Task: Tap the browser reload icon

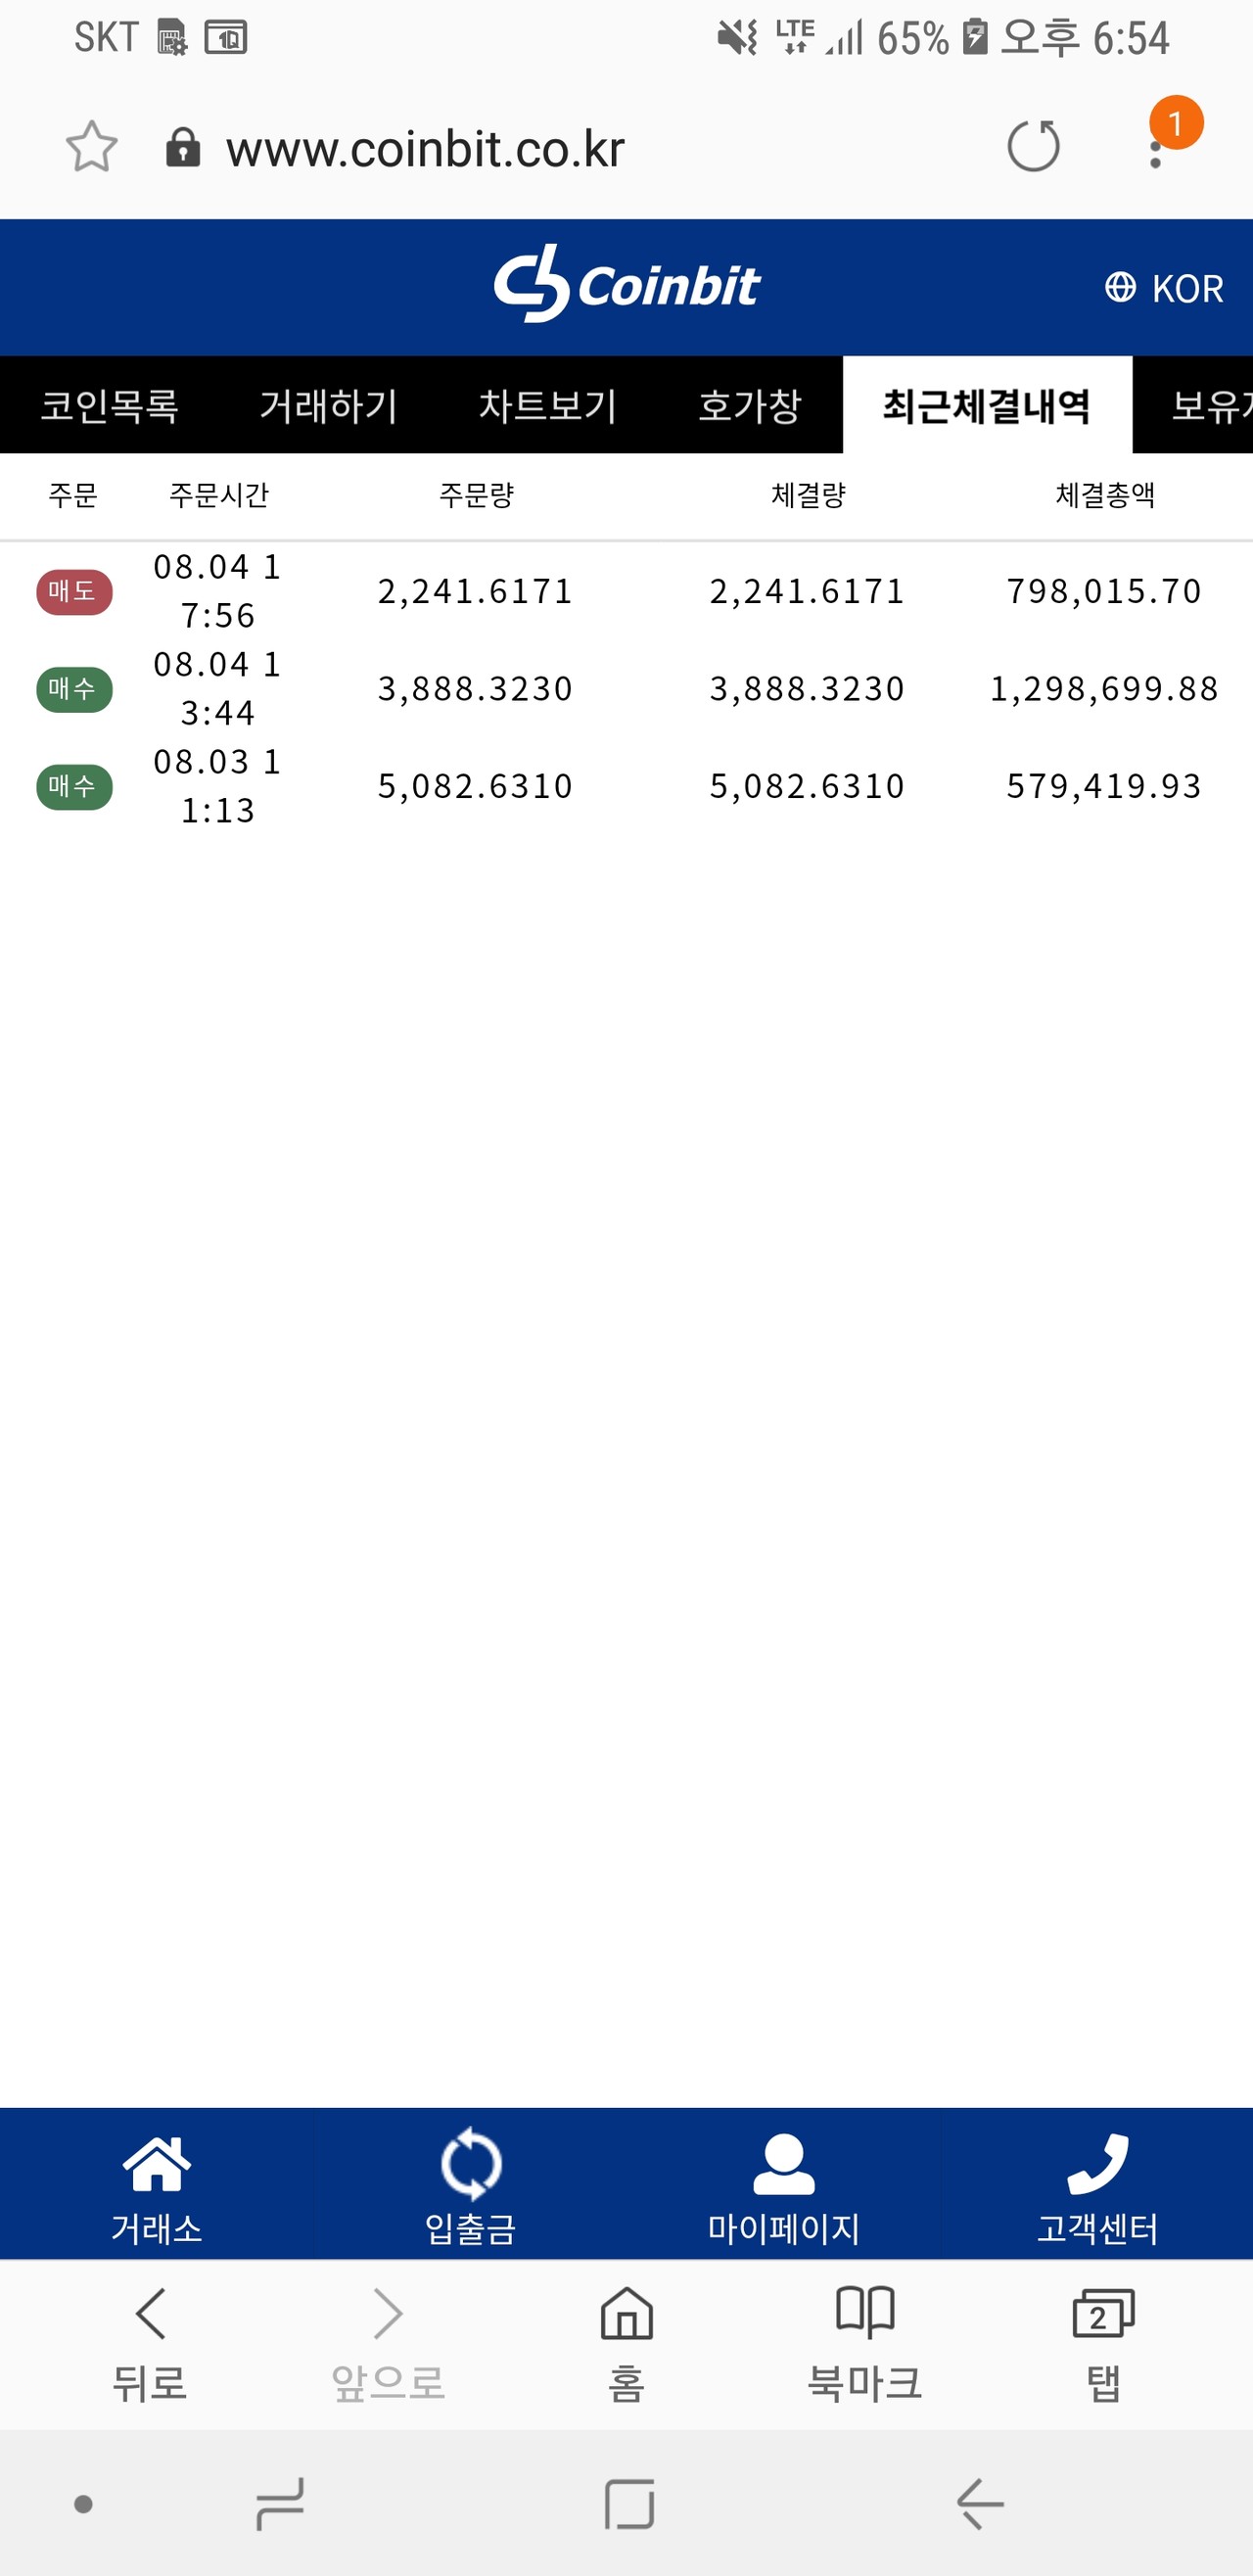Action: 1033,147
